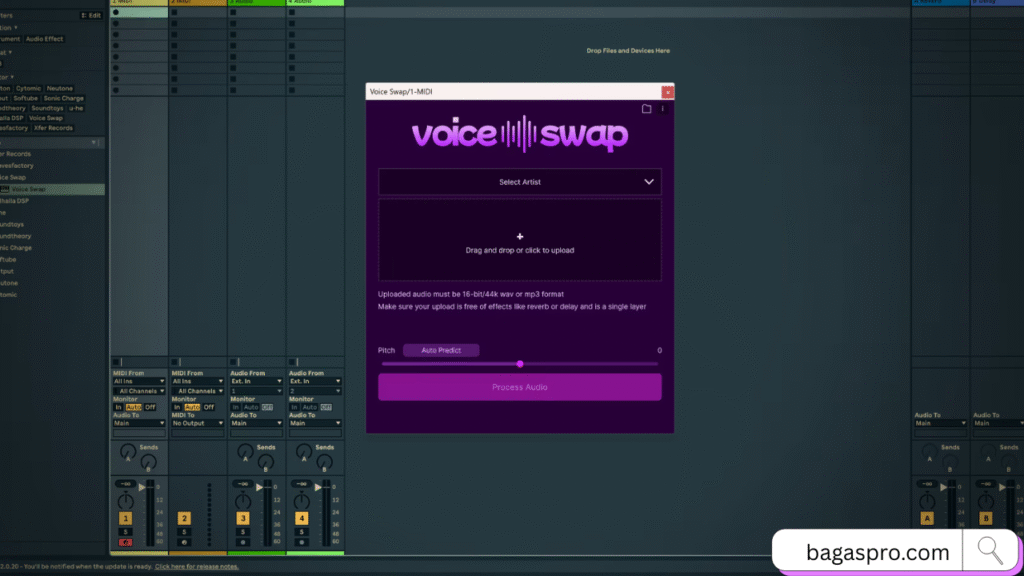Open the MIDI From All Ins dropdown
1024x576 pixels.
[x=138, y=381]
